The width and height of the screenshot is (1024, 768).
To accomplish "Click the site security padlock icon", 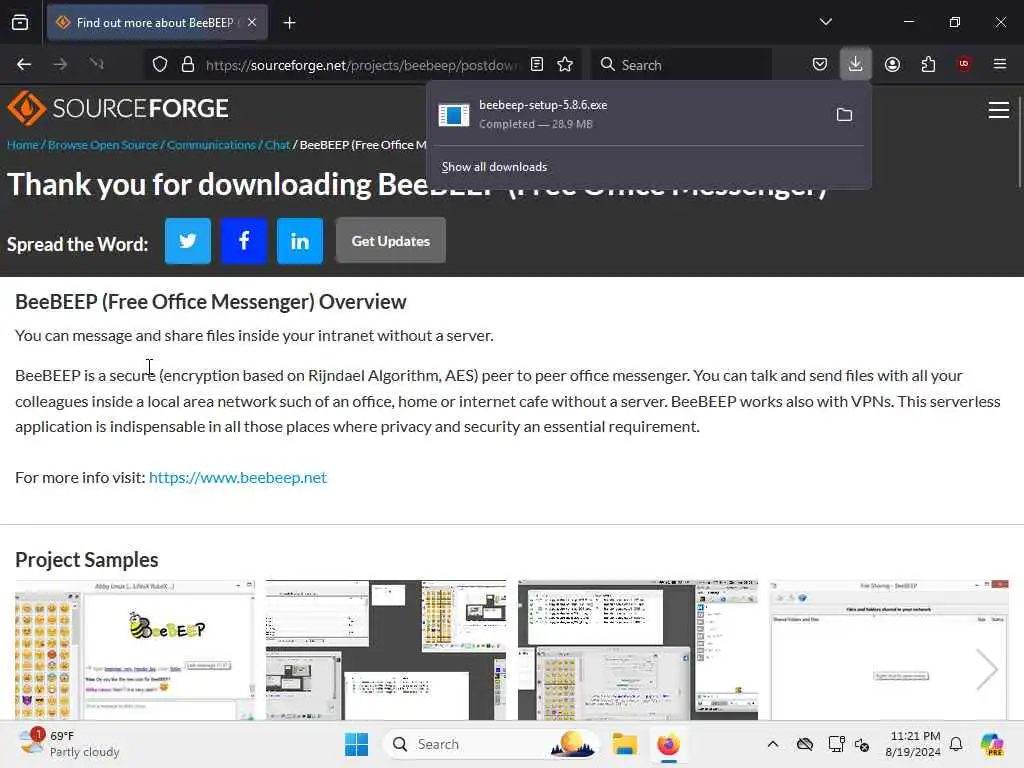I will (x=188, y=64).
